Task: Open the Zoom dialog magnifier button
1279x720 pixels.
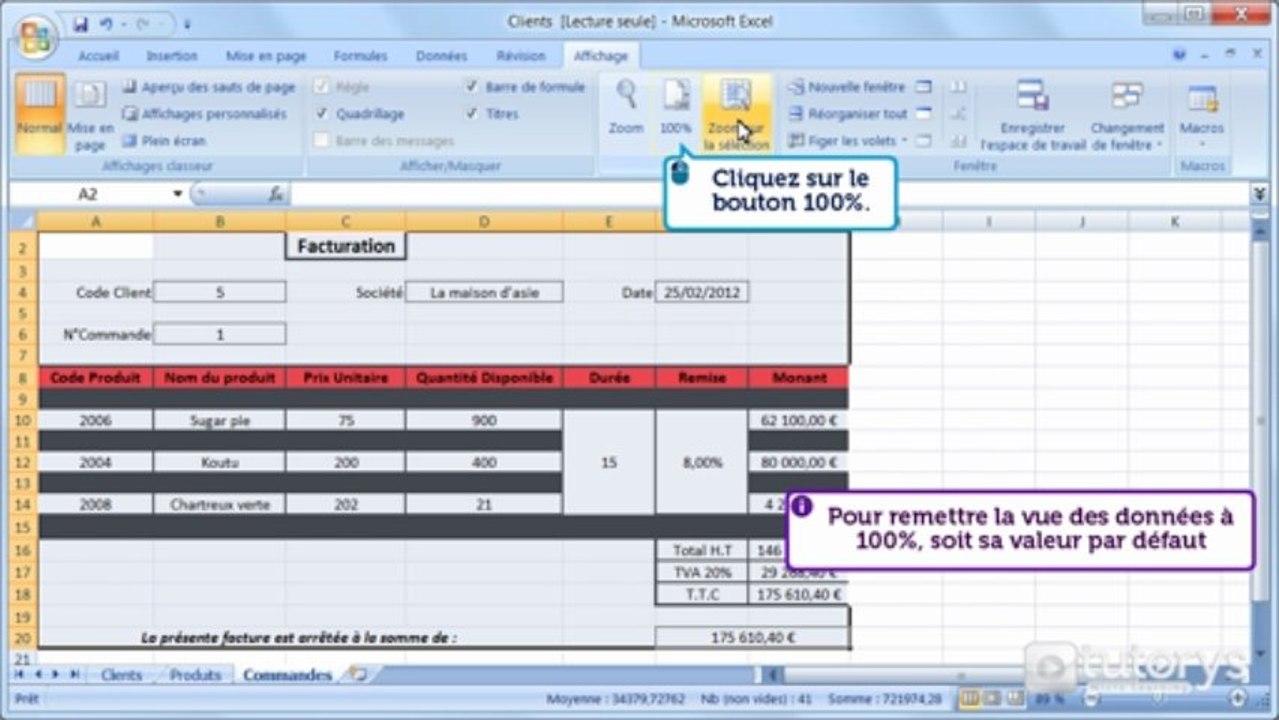Action: click(x=627, y=108)
